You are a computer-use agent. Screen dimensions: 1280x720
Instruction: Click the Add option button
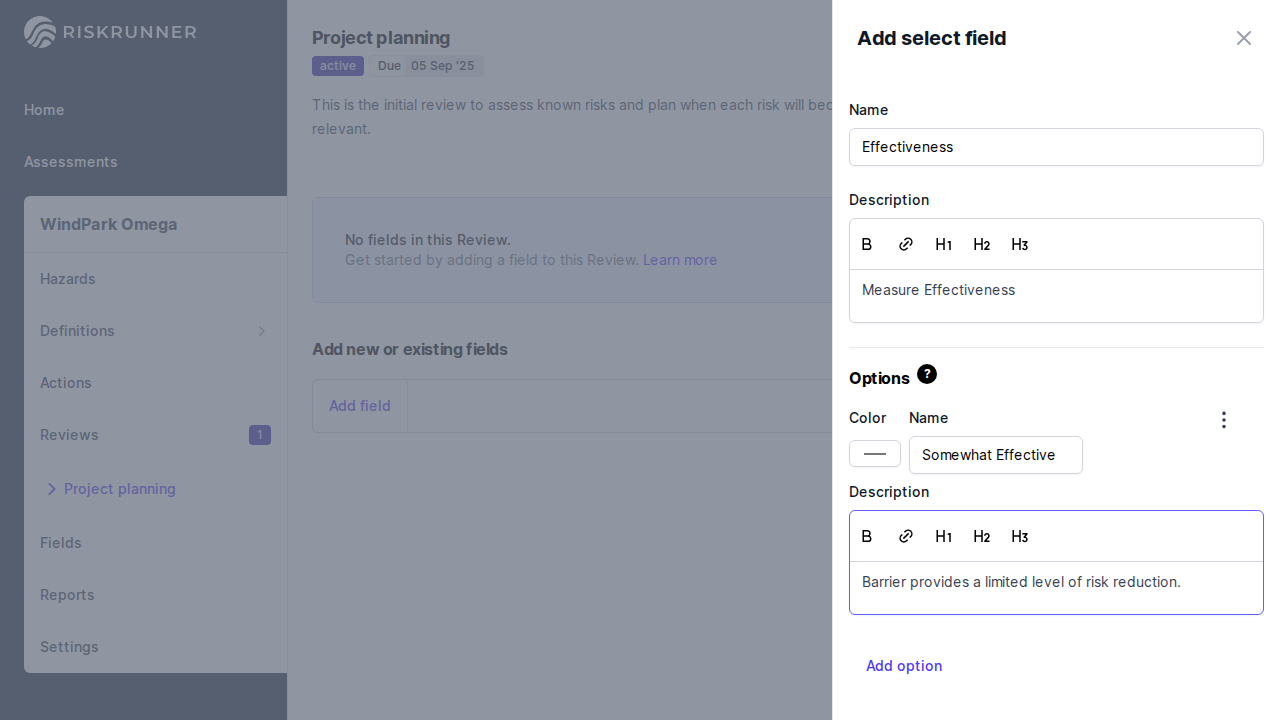click(904, 666)
